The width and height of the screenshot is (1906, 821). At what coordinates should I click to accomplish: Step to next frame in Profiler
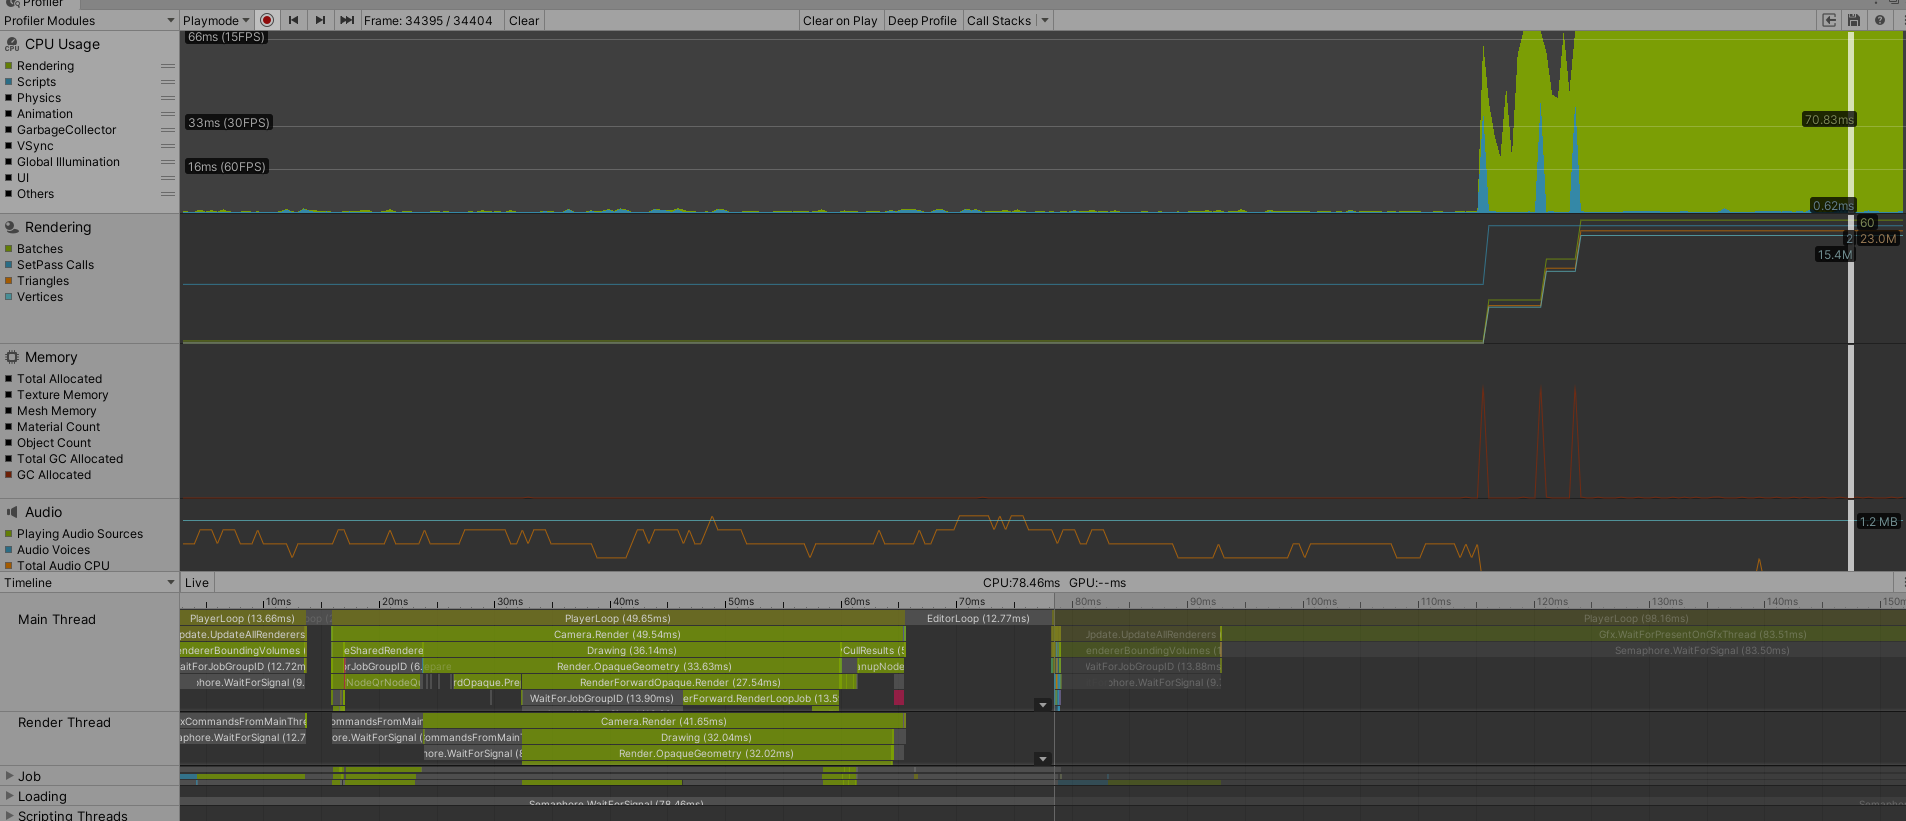320,20
